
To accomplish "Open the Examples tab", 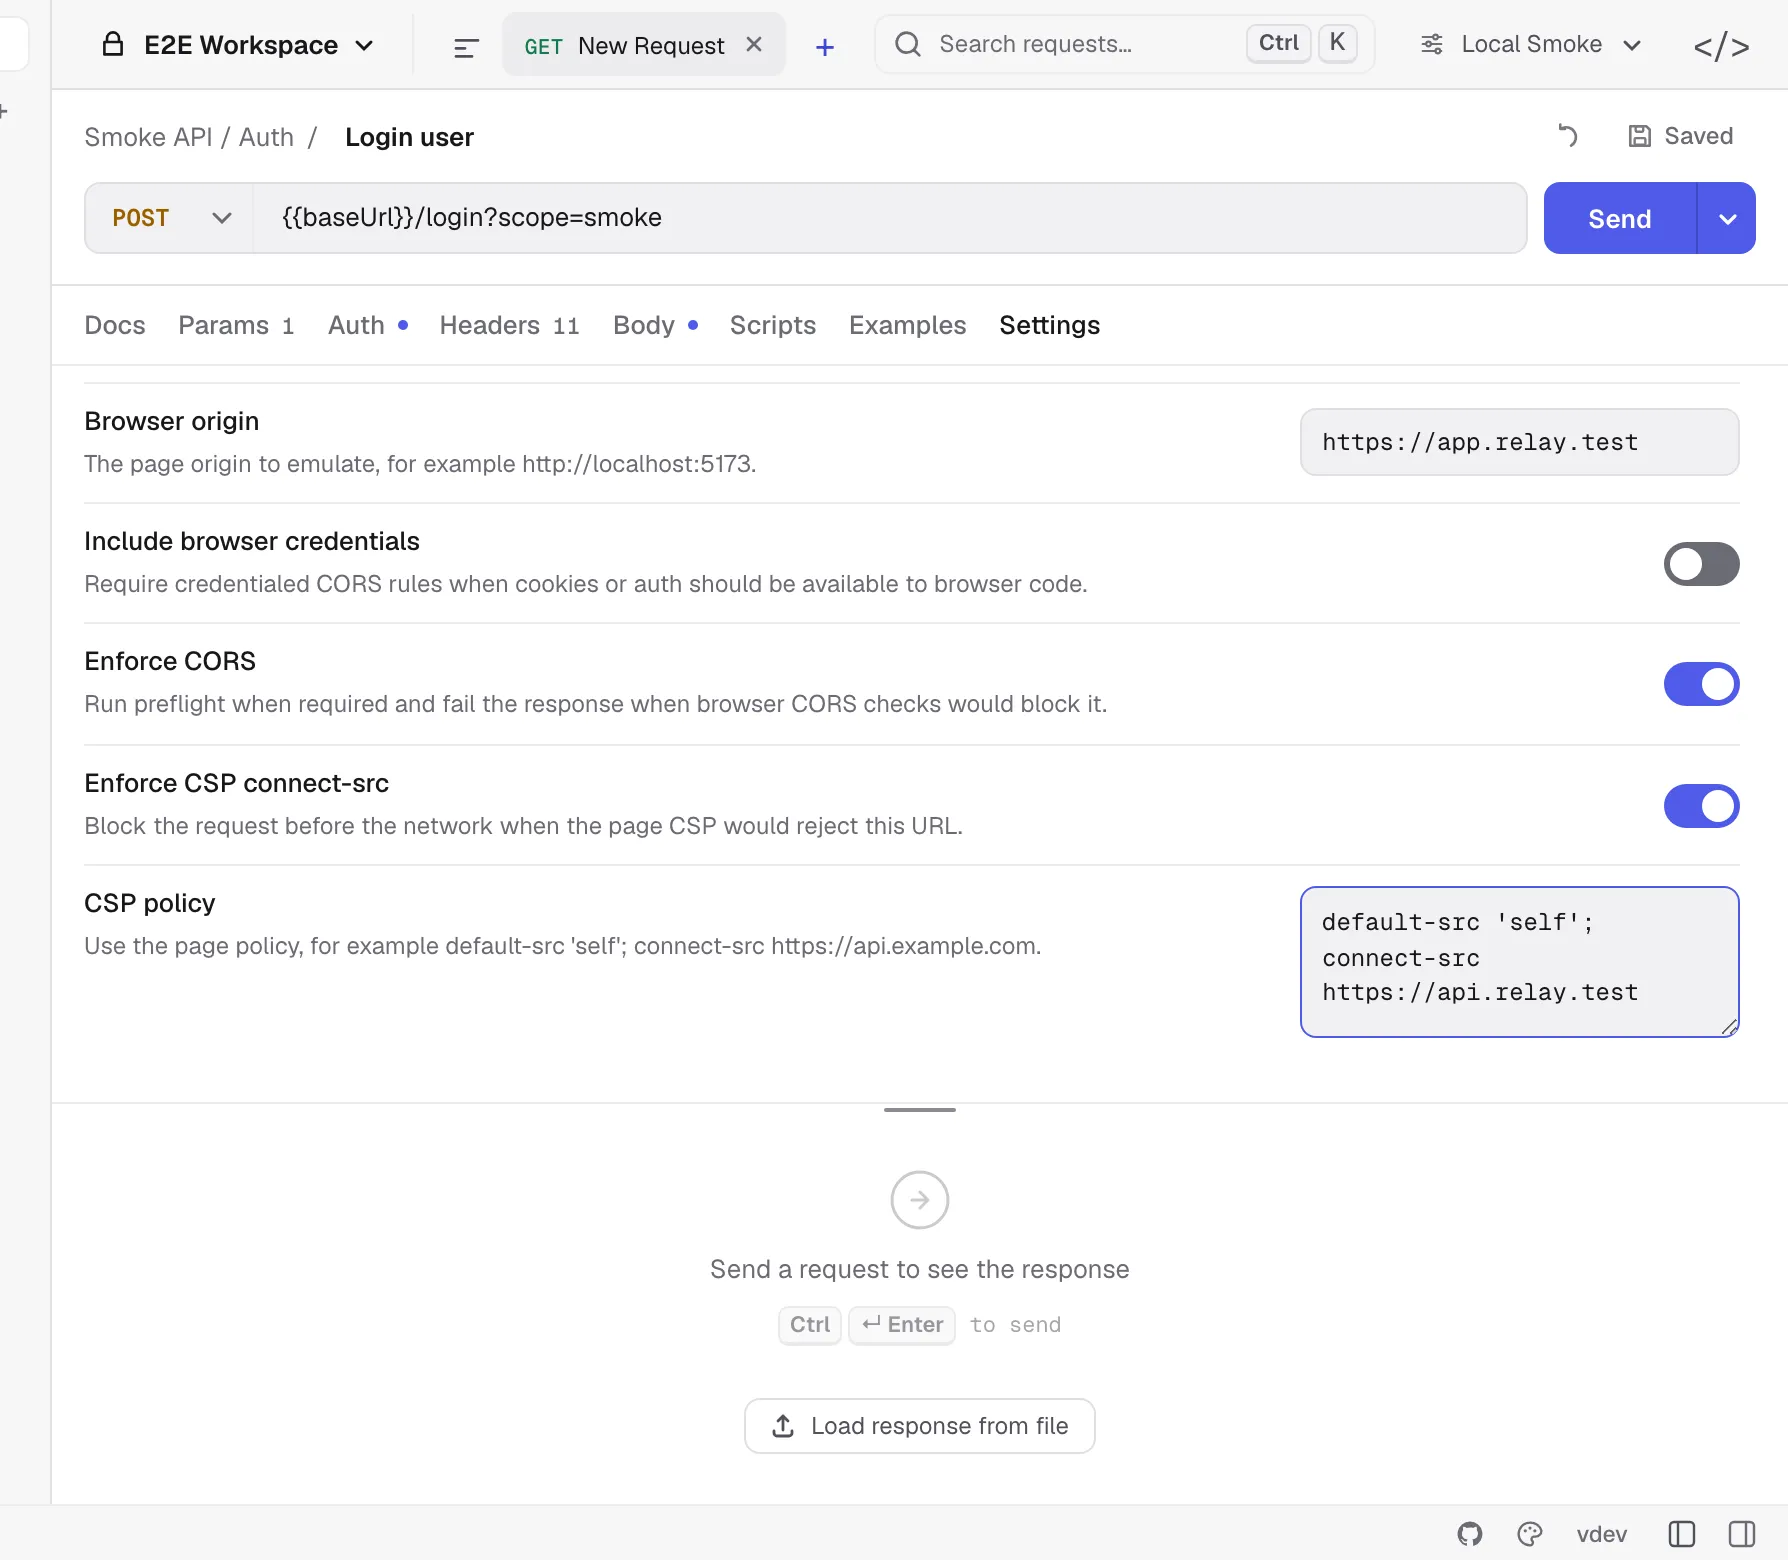I will (907, 325).
